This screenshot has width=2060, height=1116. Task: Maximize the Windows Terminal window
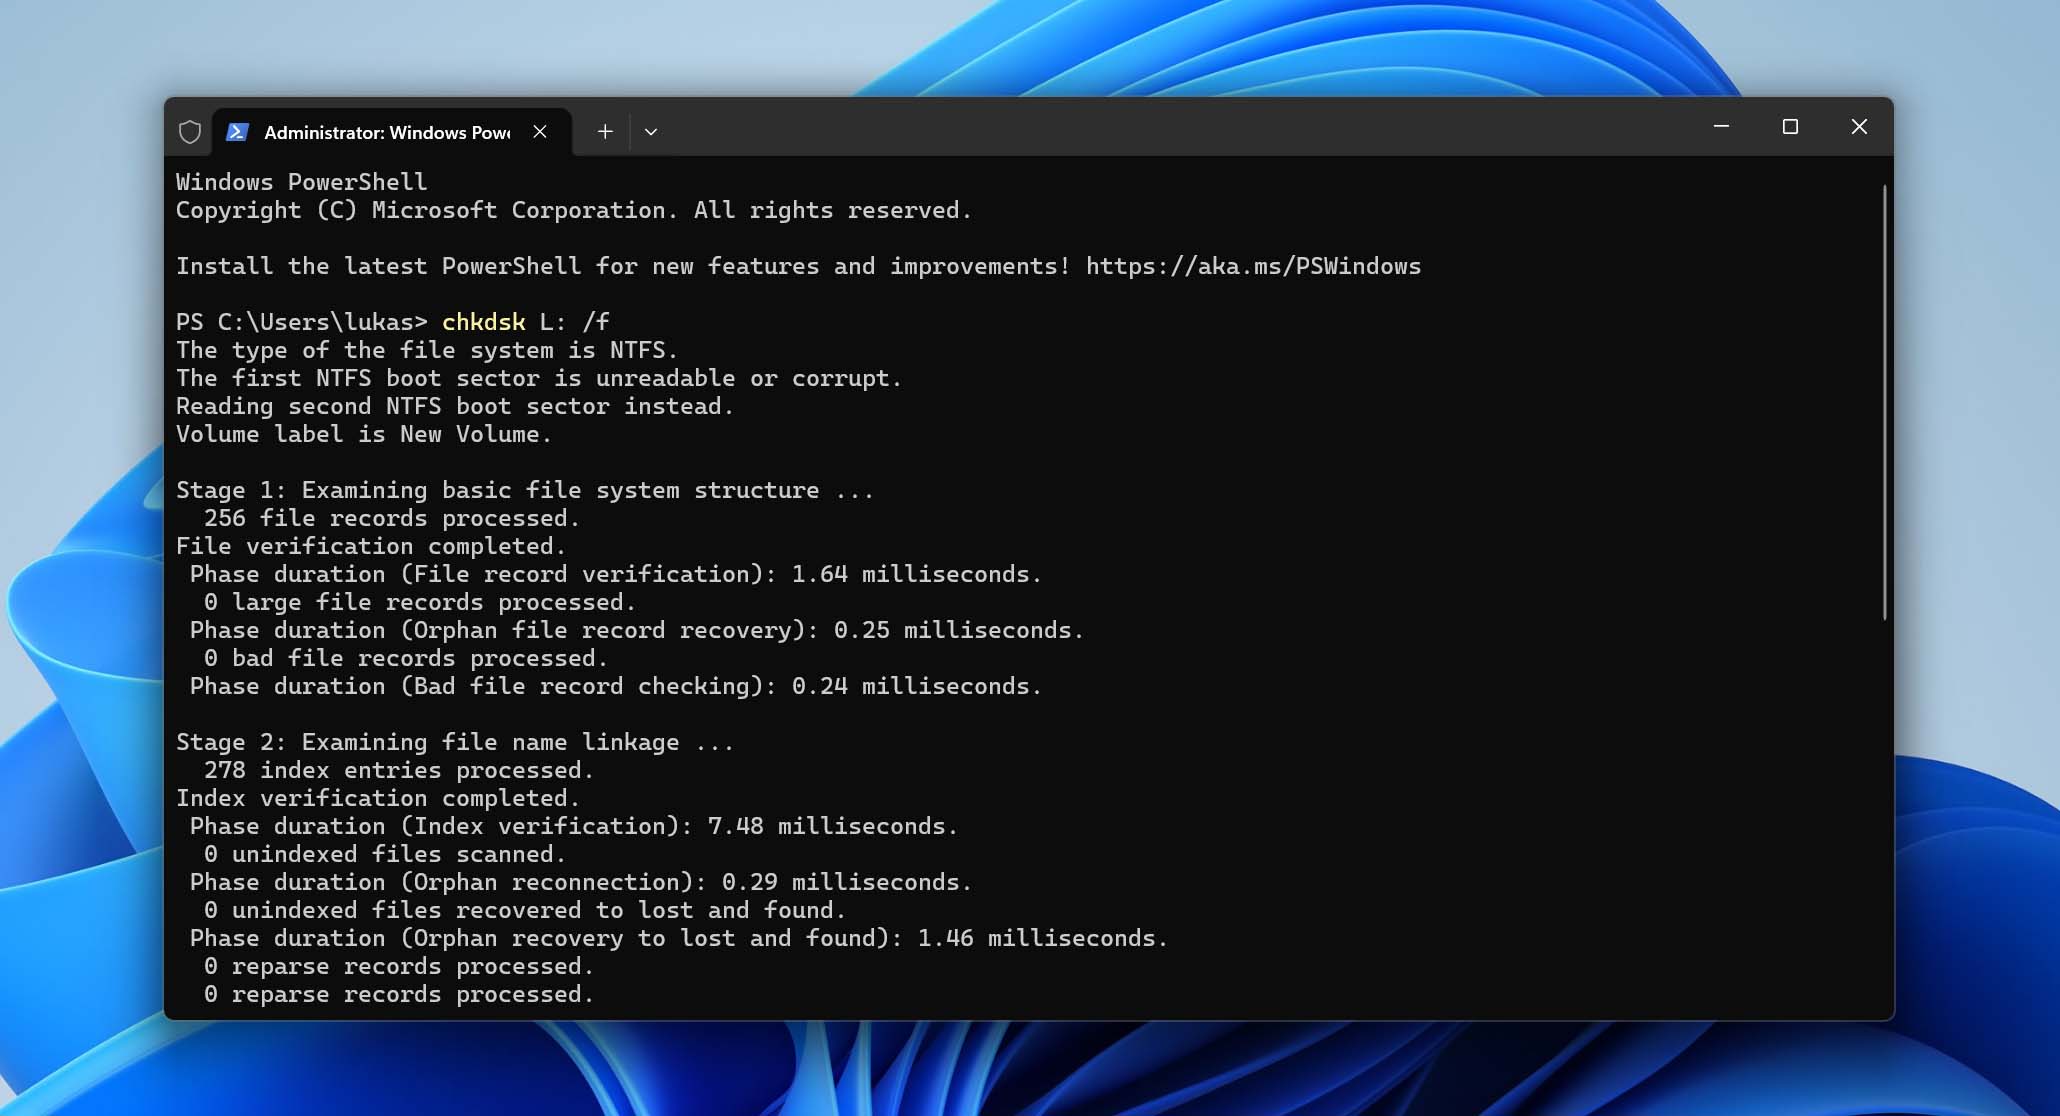click(x=1790, y=126)
